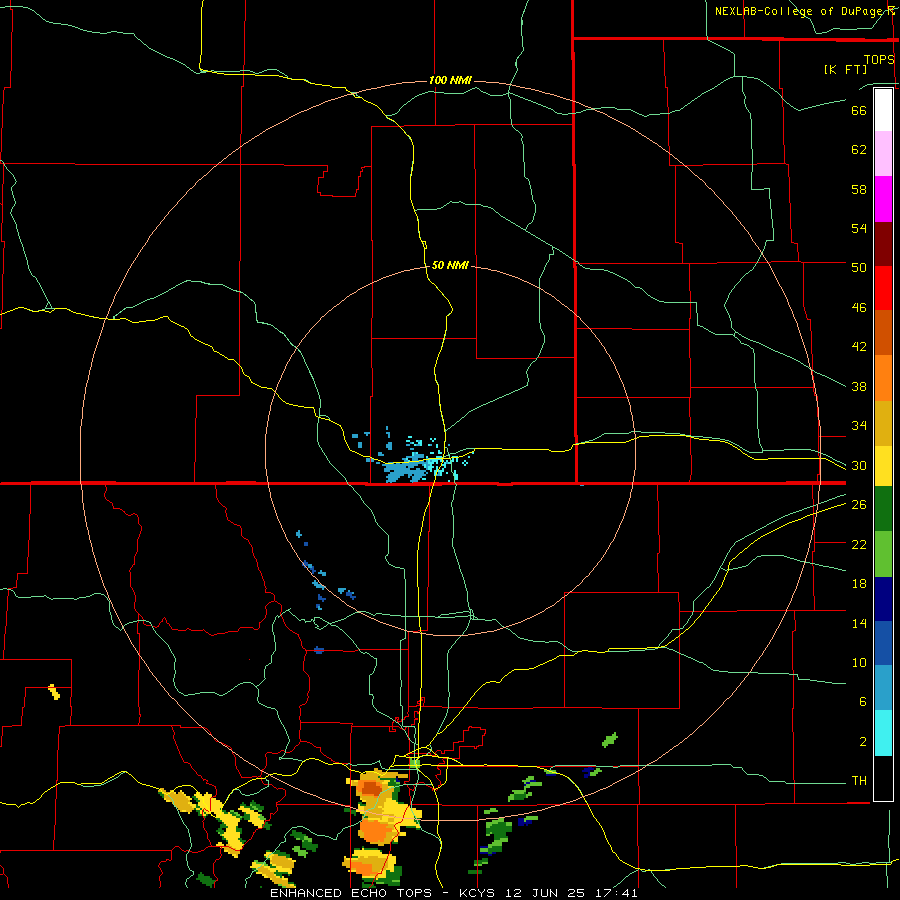
Task: Click the 17:41 timestamp in the caption
Action: coord(617,893)
